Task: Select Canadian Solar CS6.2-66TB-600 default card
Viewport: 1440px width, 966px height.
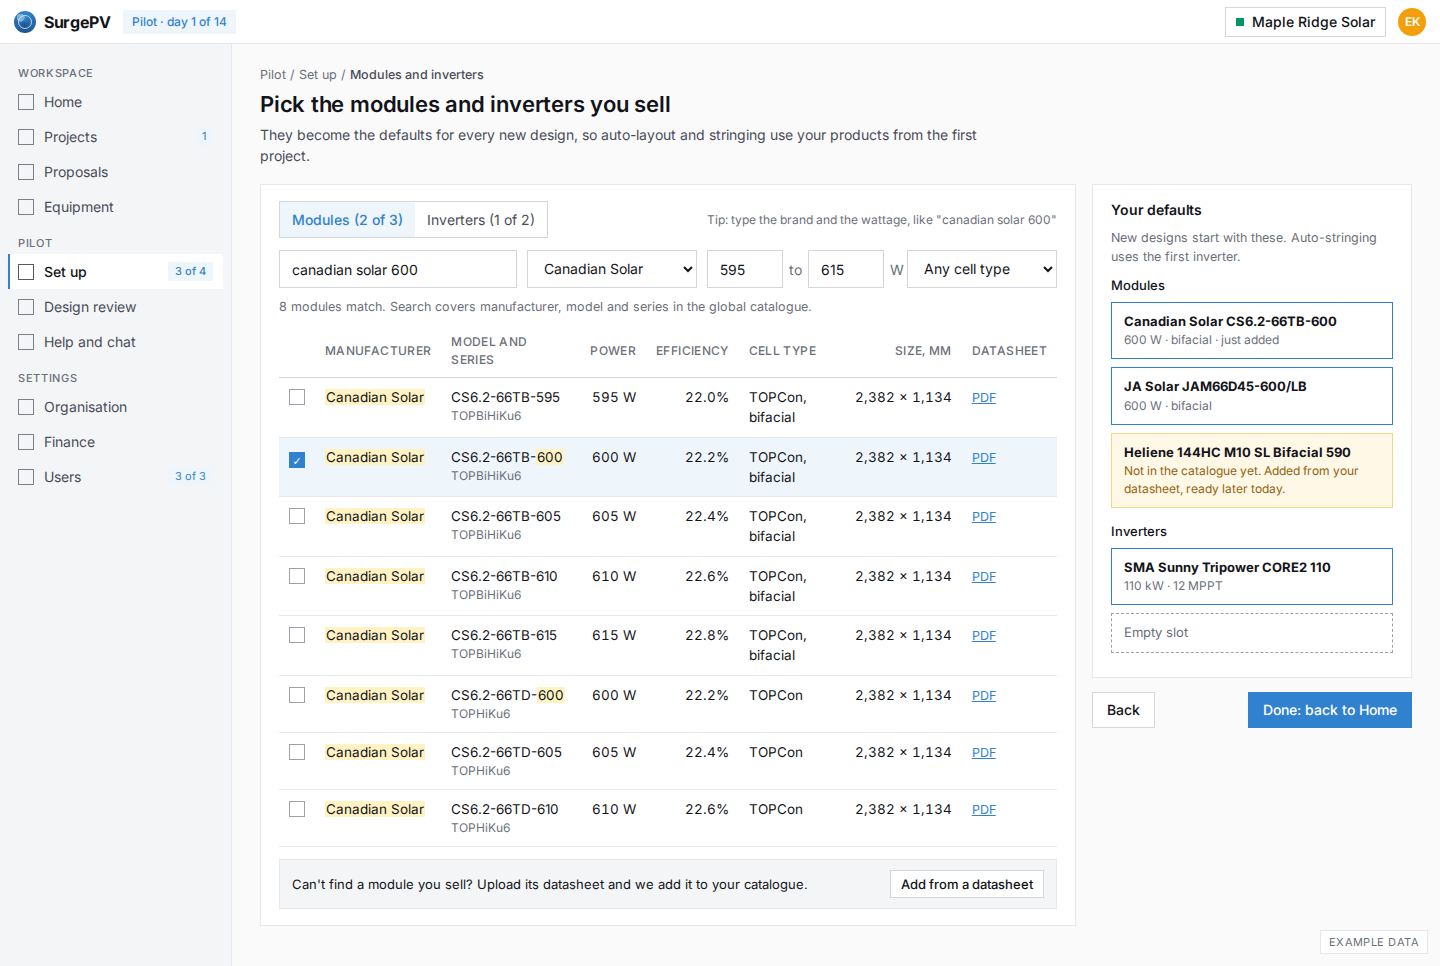Action: pyautogui.click(x=1252, y=330)
